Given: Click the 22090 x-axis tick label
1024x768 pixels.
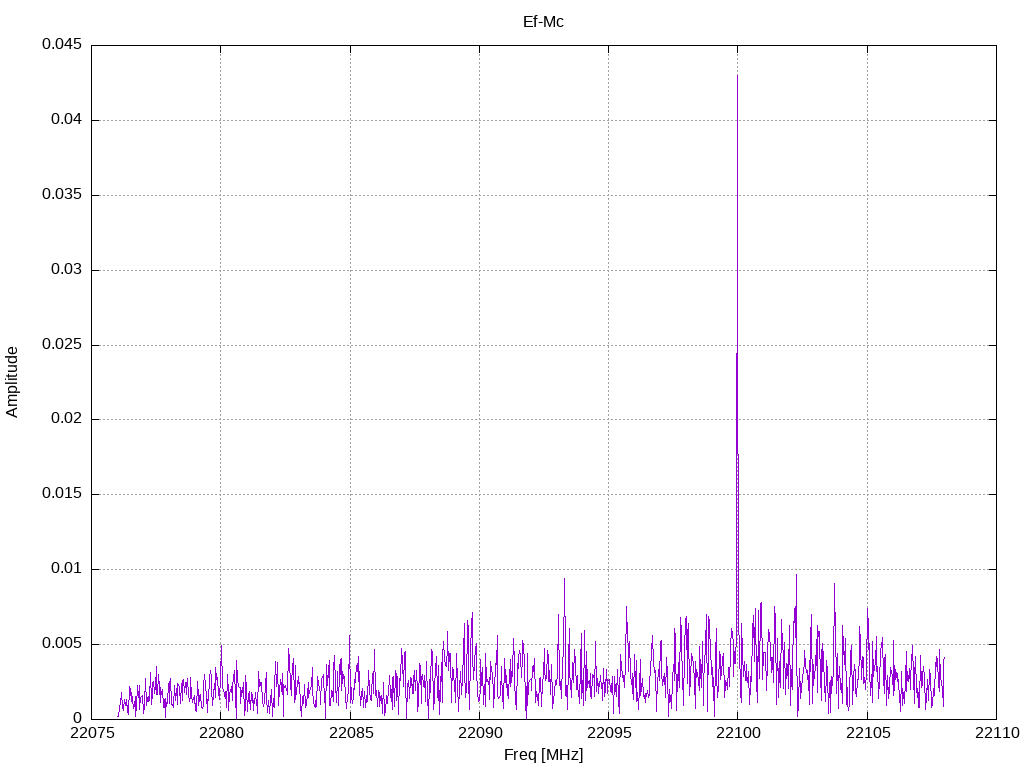Looking at the screenshot, I should tap(479, 734).
